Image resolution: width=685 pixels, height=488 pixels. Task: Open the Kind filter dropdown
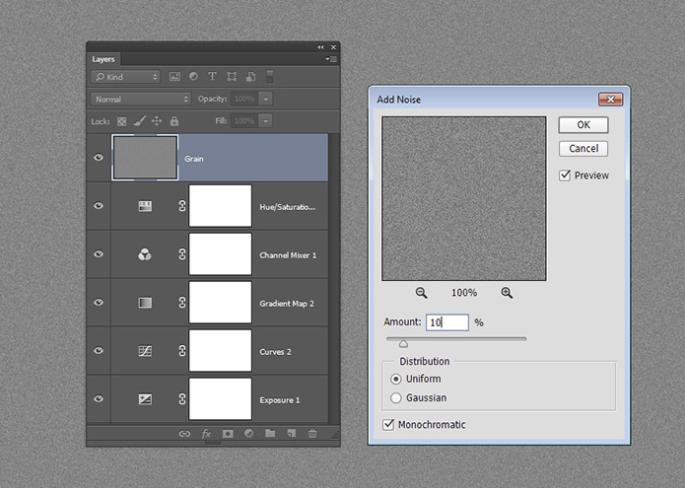tap(125, 77)
